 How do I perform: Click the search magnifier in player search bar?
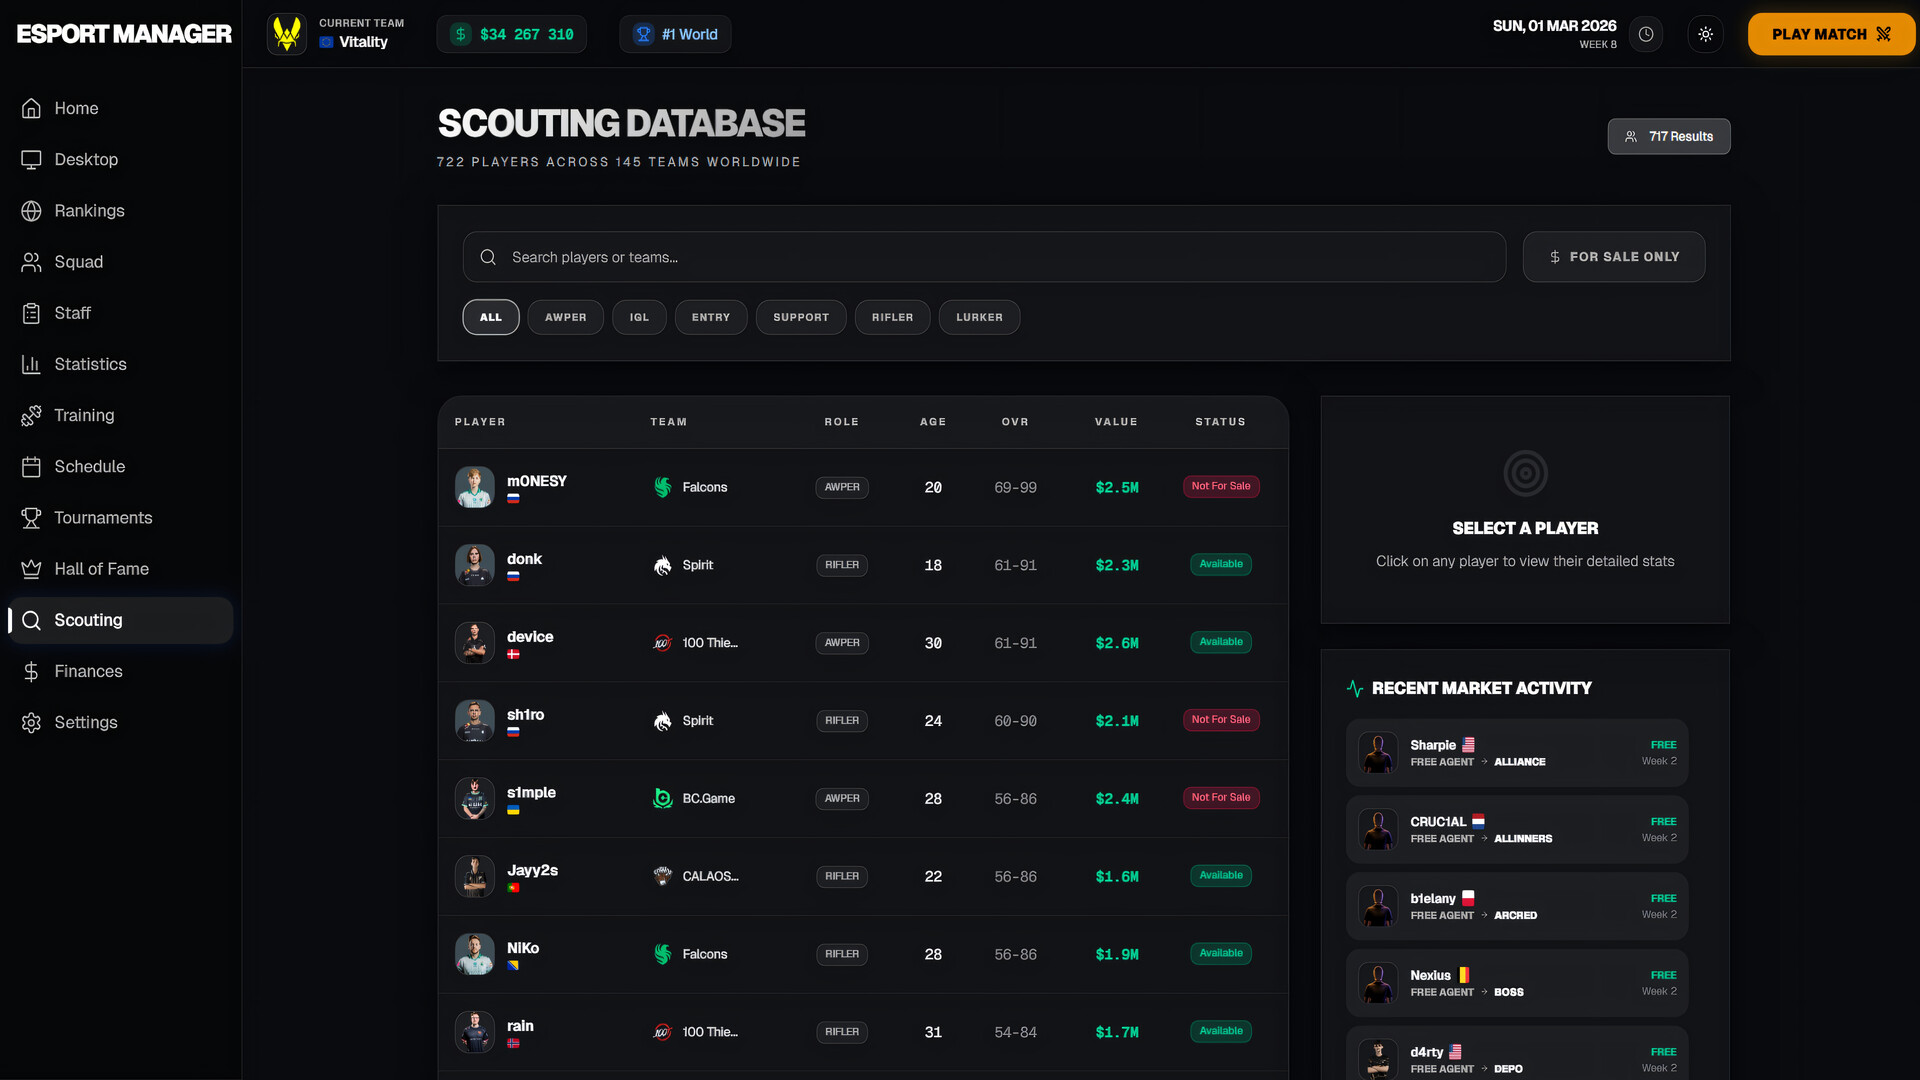488,257
